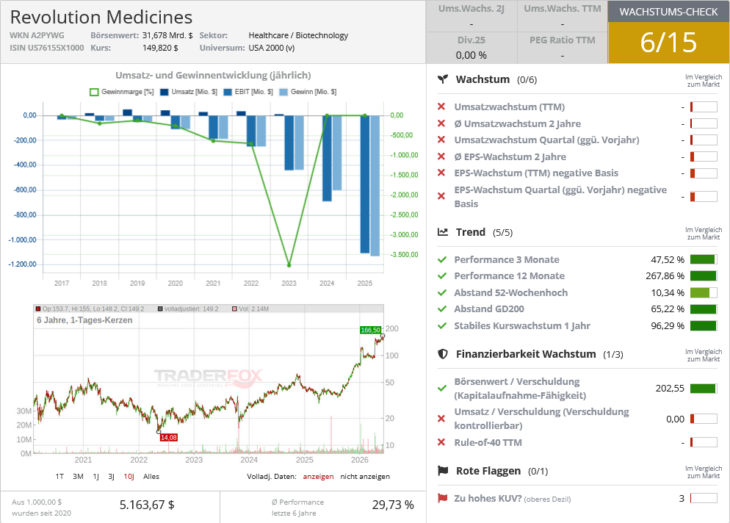Click the USA 2000 (v) universe

pos(271,48)
